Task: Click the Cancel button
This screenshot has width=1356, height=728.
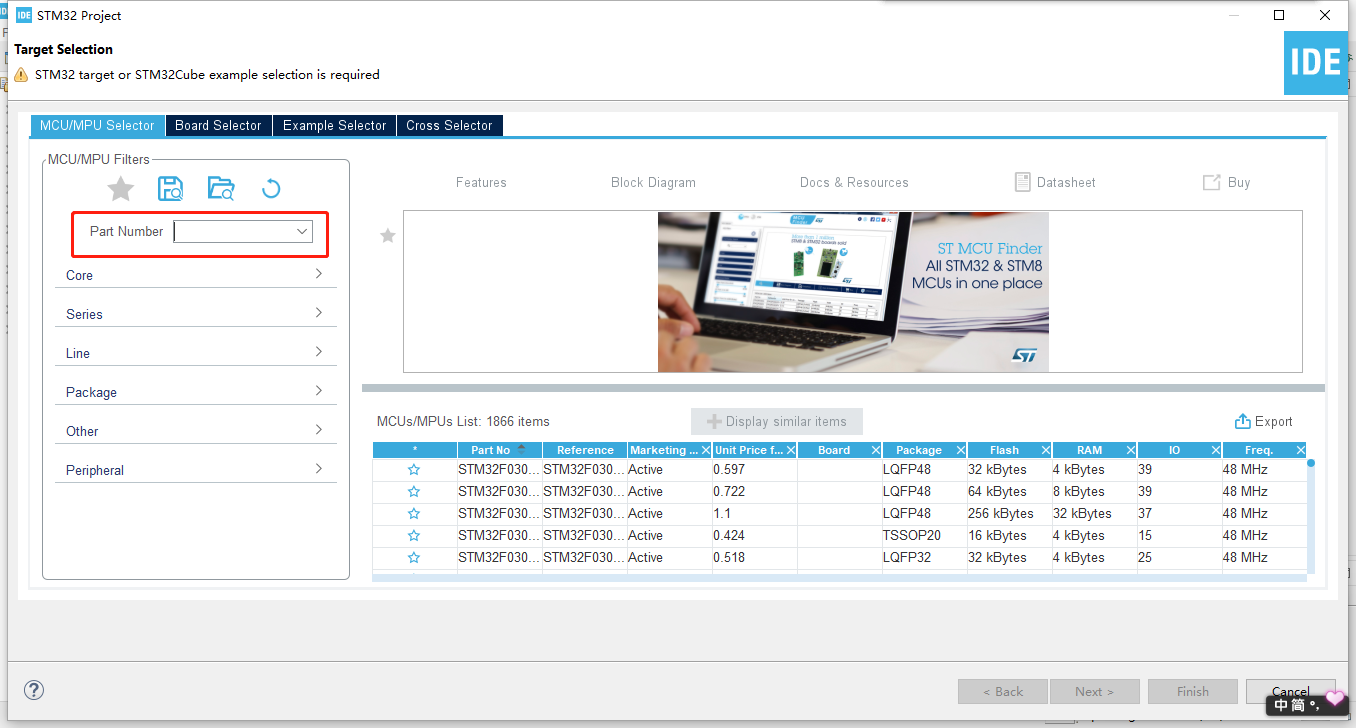Action: click(x=1290, y=691)
